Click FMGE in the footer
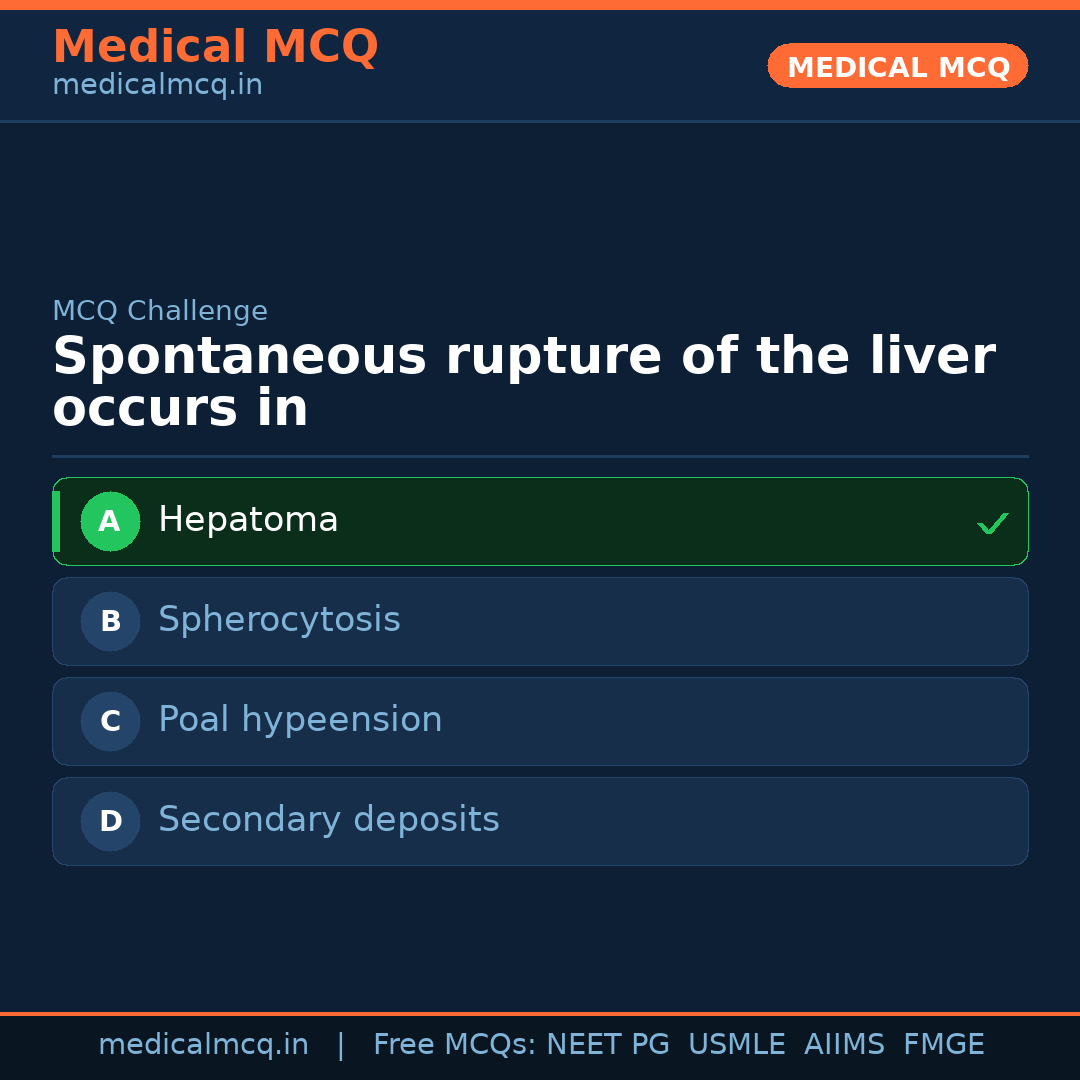Screen dimensions: 1080x1080 coord(943,1045)
